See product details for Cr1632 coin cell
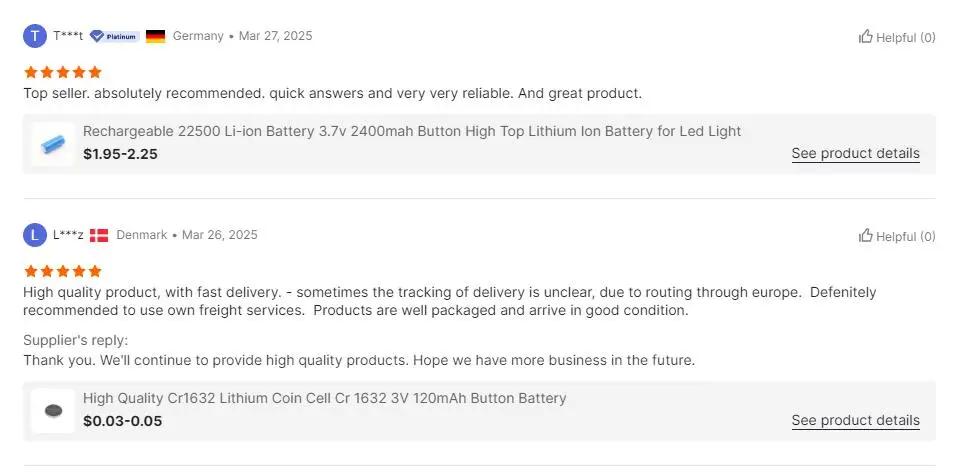Screen dimensions: 968x475 [x=855, y=421]
